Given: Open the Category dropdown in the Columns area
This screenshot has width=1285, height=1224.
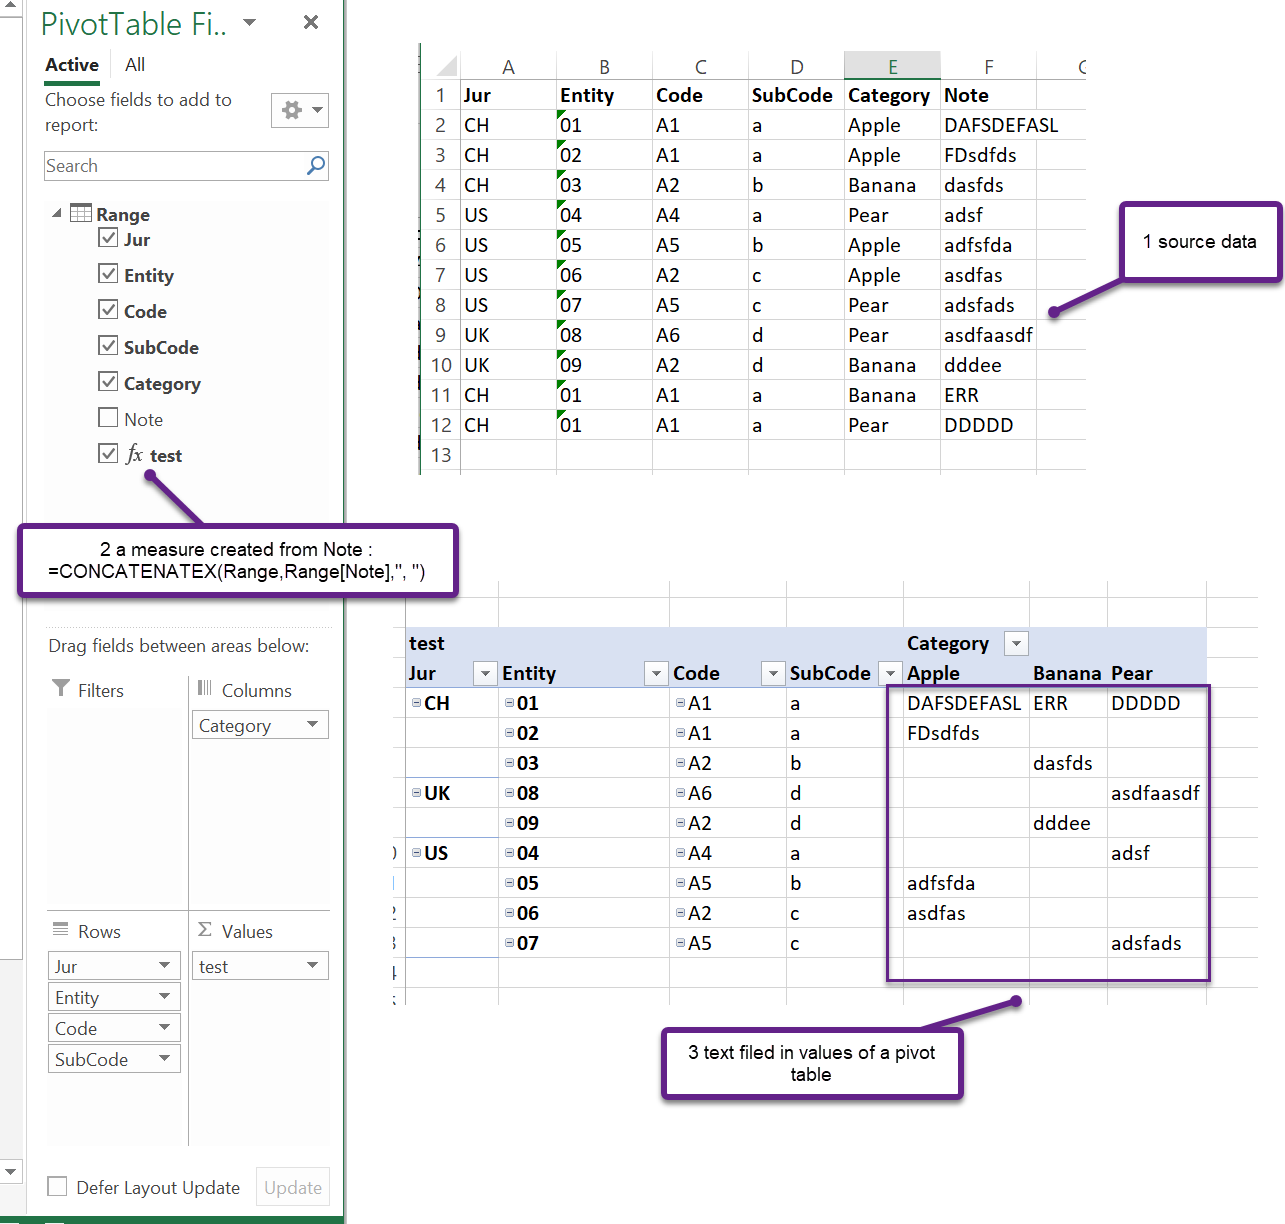Looking at the screenshot, I should [313, 724].
